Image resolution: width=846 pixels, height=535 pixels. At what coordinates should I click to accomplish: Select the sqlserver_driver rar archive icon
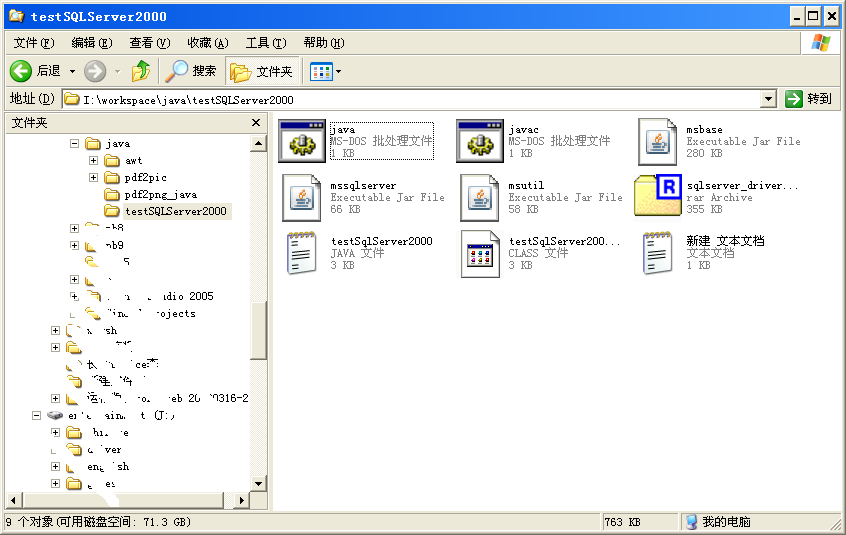tap(658, 195)
